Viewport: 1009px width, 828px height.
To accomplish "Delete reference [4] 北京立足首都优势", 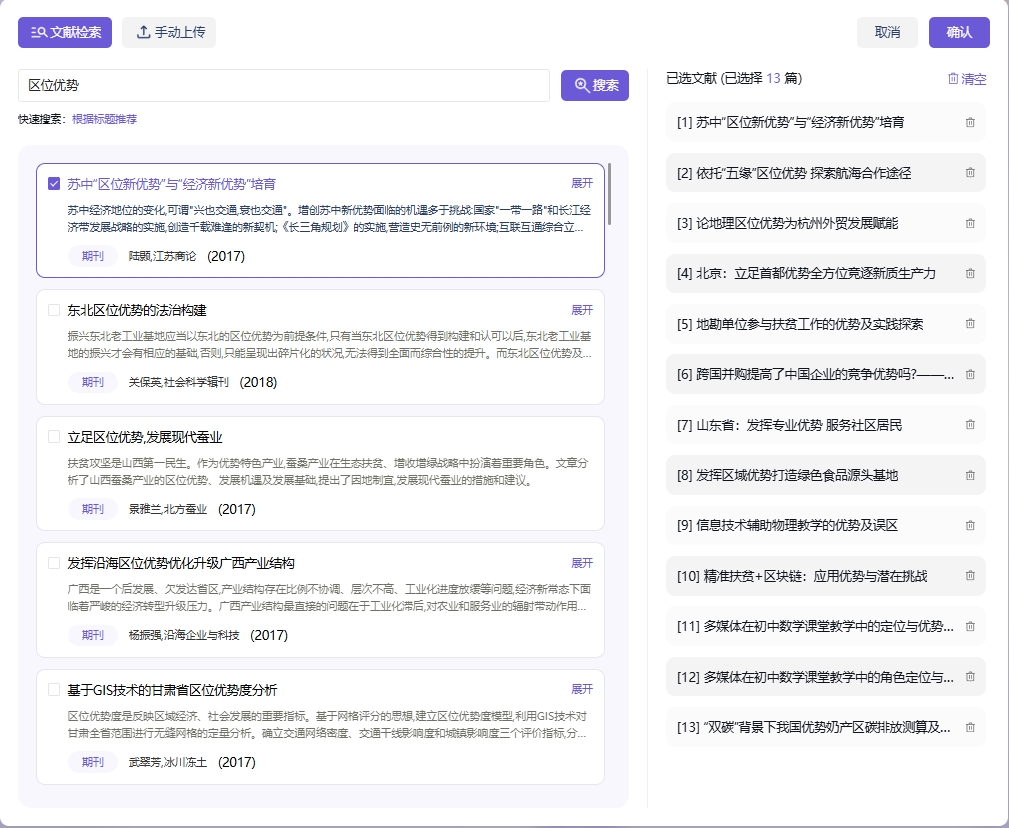I will coord(970,273).
